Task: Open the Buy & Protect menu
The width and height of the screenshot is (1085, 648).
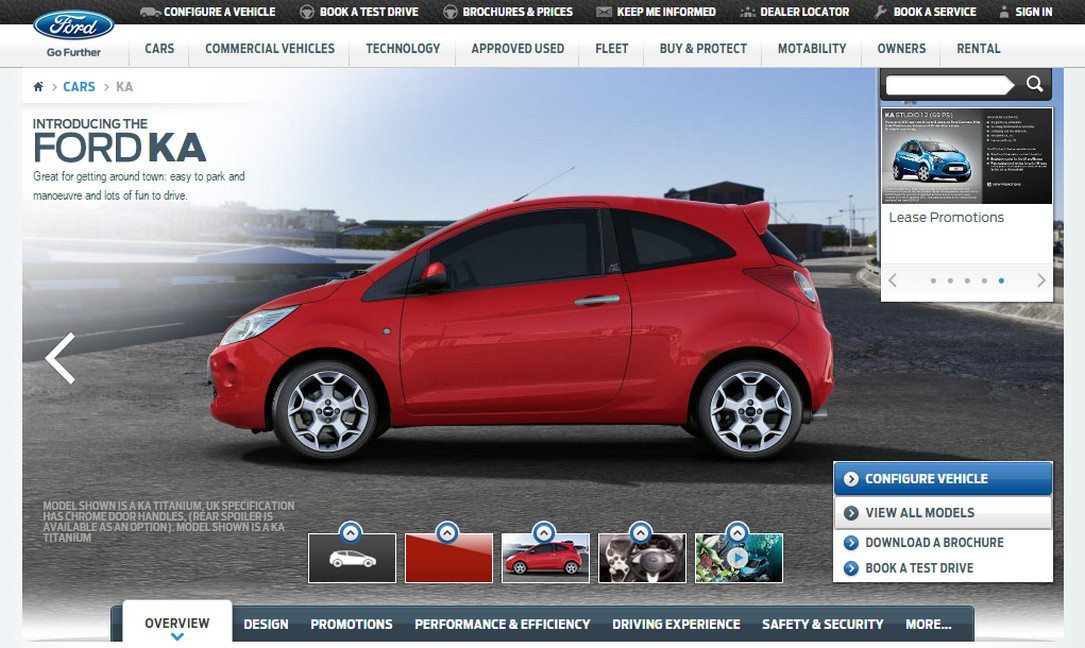Action: pyautogui.click(x=703, y=48)
